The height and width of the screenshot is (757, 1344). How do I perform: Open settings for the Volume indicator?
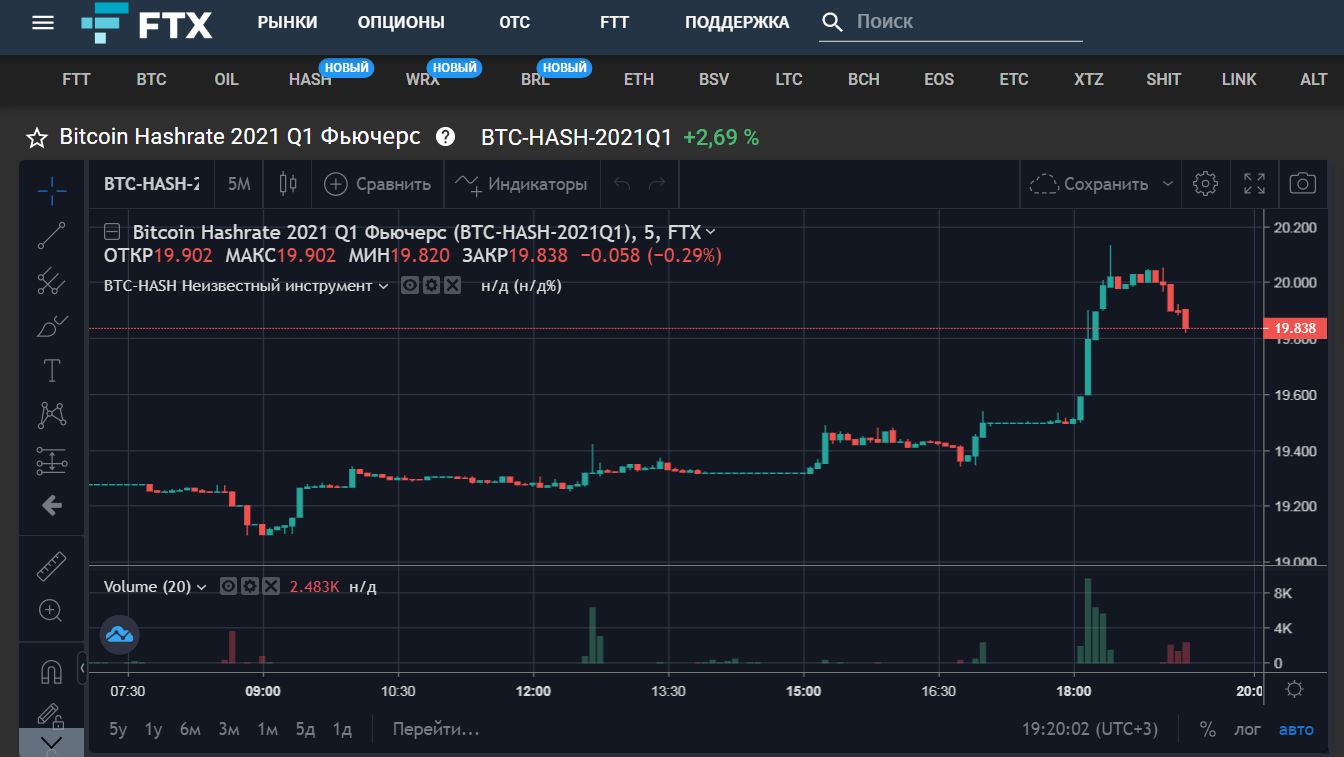pos(250,586)
